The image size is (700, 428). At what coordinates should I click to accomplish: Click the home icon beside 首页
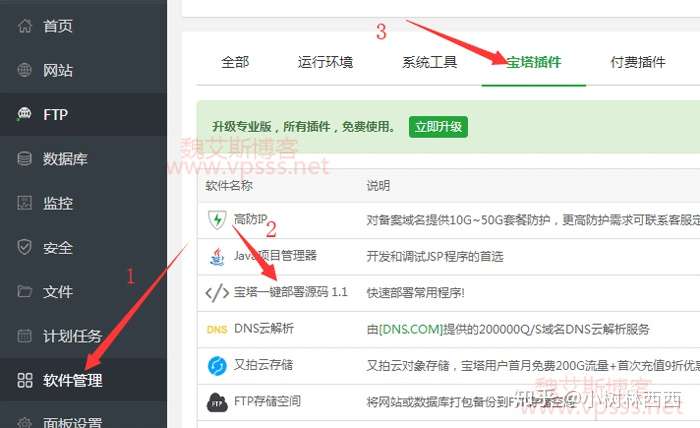tap(25, 25)
